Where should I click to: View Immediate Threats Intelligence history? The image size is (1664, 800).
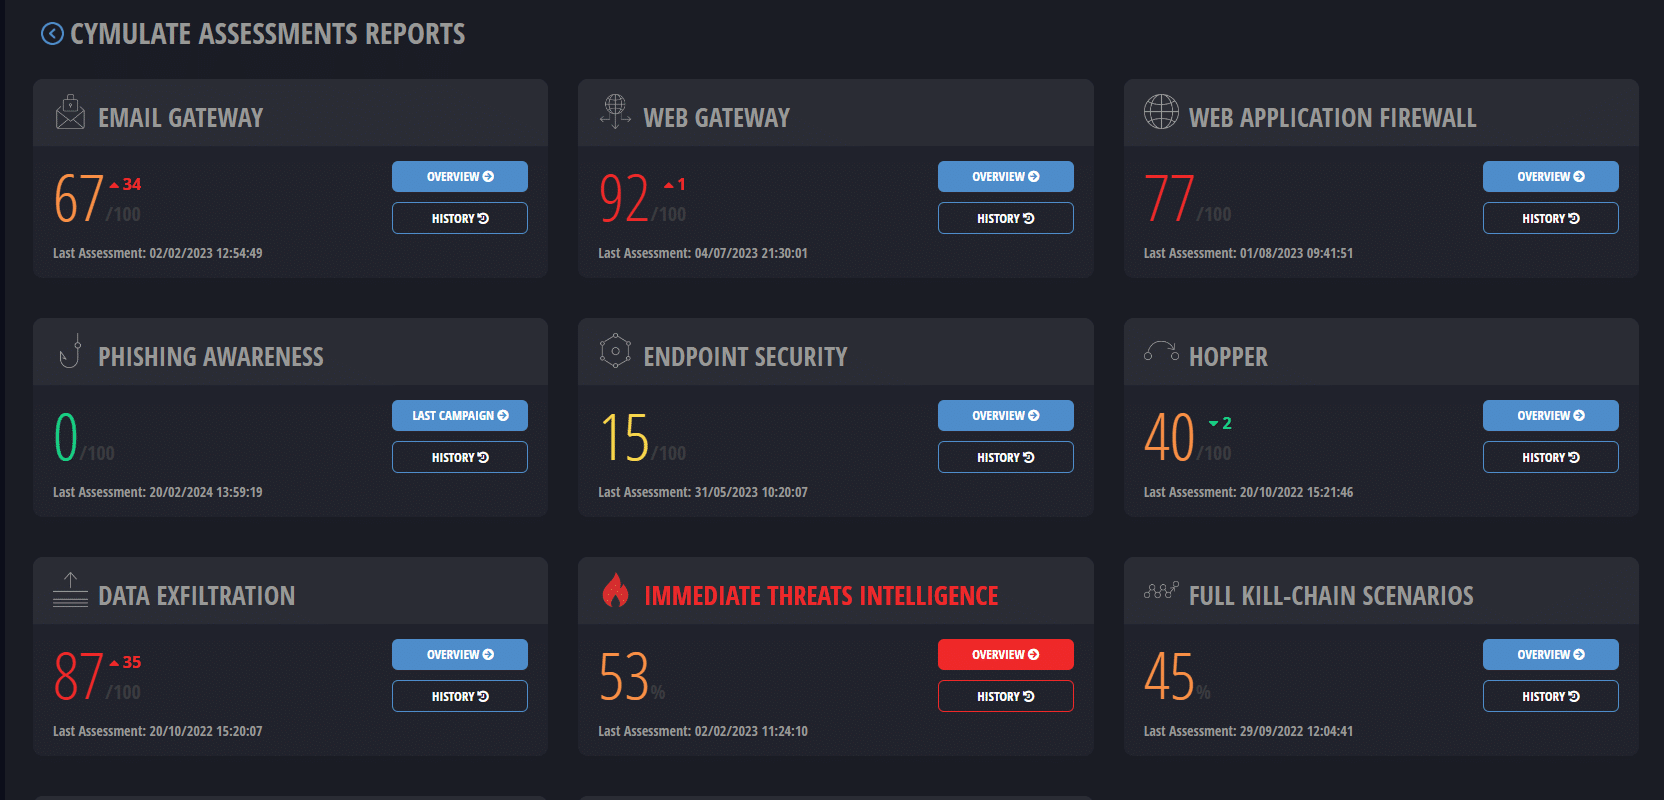click(1006, 696)
